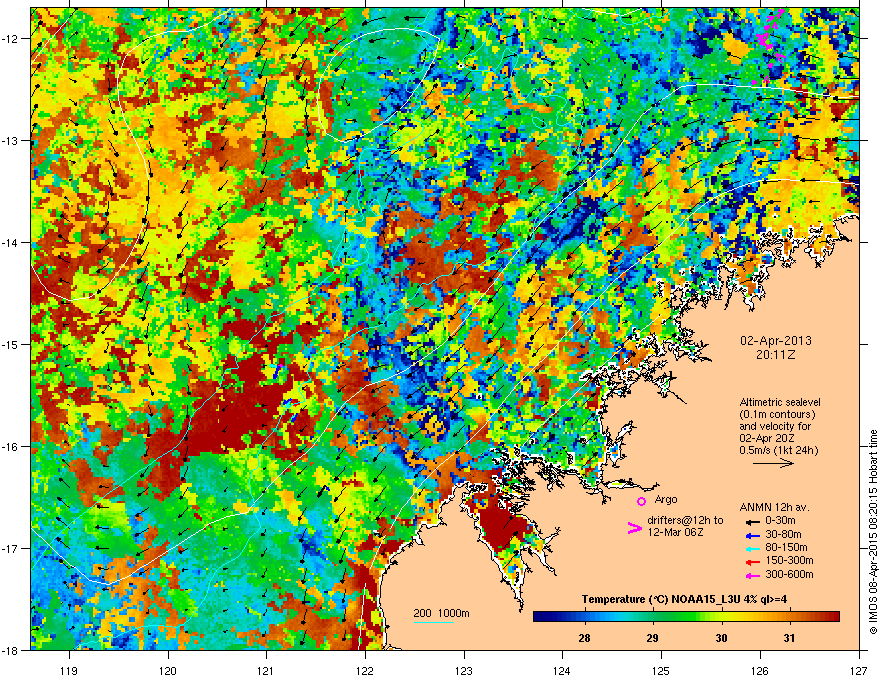
Task: Click the cyan 200 1000m depth contour line sample
Action: click(433, 622)
